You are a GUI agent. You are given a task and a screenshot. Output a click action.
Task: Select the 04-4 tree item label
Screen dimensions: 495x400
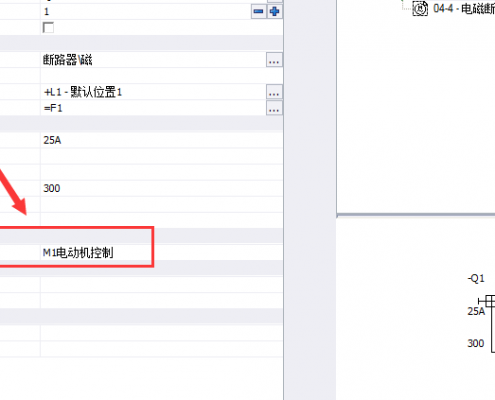point(464,9)
